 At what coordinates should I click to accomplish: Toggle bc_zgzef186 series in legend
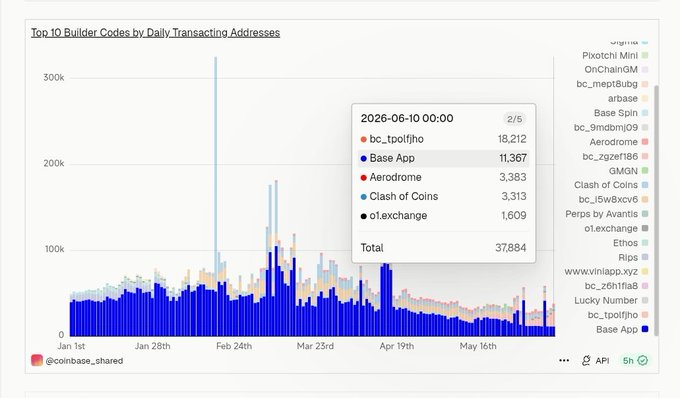pos(615,157)
